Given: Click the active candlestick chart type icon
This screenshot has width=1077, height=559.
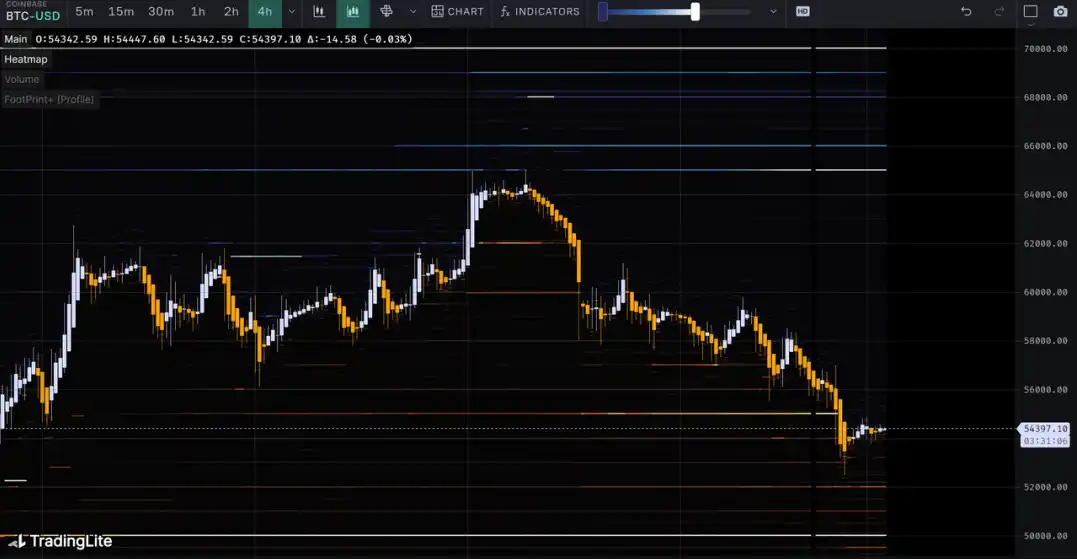Looking at the screenshot, I should [x=352, y=12].
